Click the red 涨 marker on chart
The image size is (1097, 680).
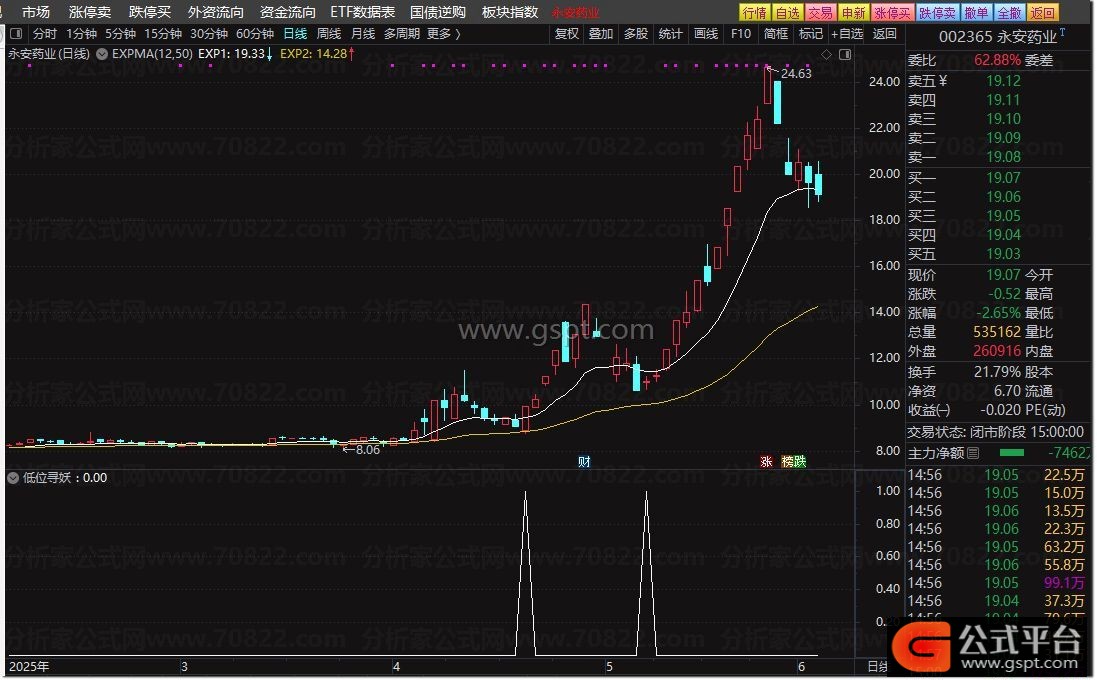tap(766, 462)
